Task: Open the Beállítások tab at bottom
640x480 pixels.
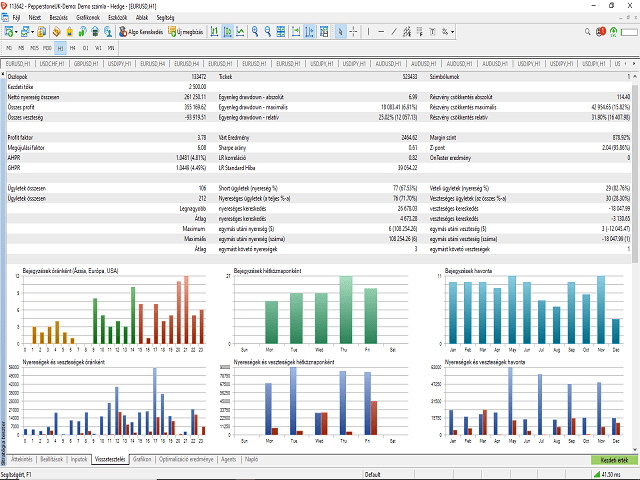Action: 52,459
